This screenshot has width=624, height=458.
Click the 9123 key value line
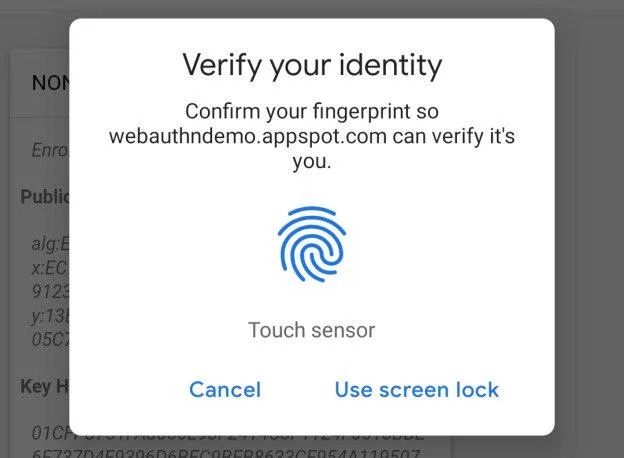(49, 288)
